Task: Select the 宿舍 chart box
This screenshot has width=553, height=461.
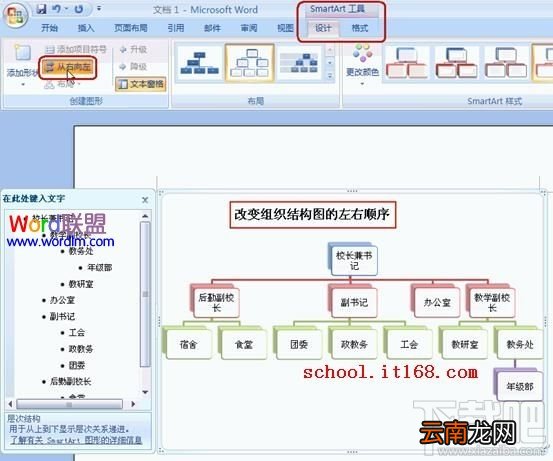Action: point(188,344)
